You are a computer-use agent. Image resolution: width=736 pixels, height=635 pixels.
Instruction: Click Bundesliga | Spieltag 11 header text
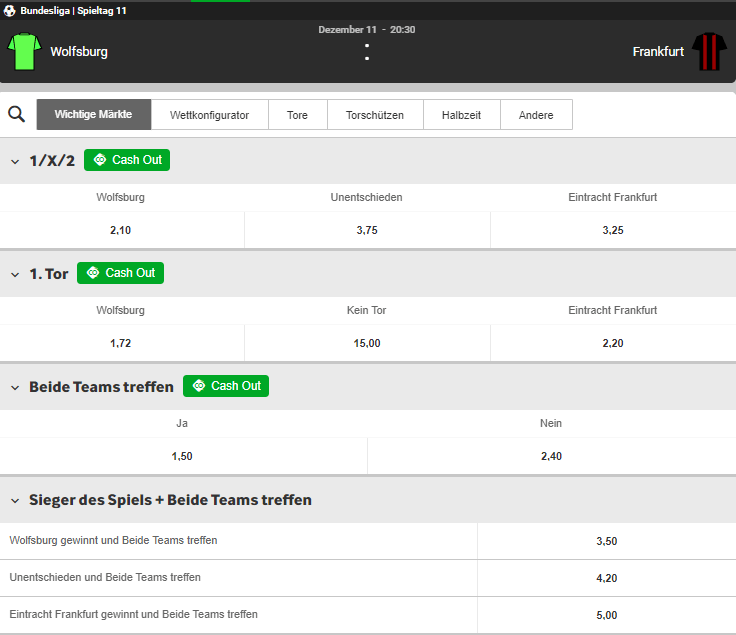tap(74, 11)
